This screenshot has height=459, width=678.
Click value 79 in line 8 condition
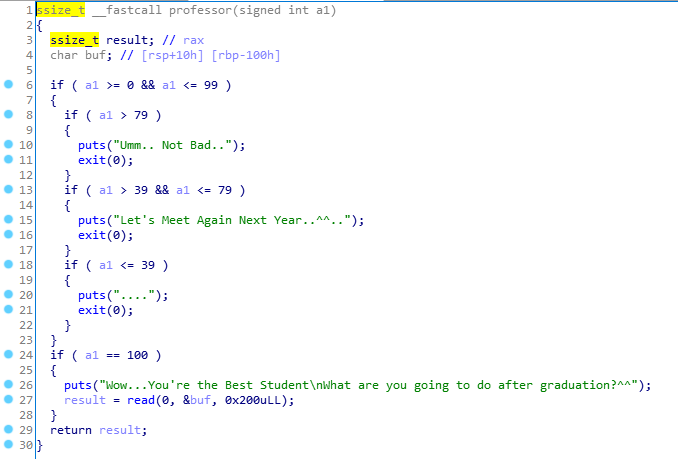141,115
